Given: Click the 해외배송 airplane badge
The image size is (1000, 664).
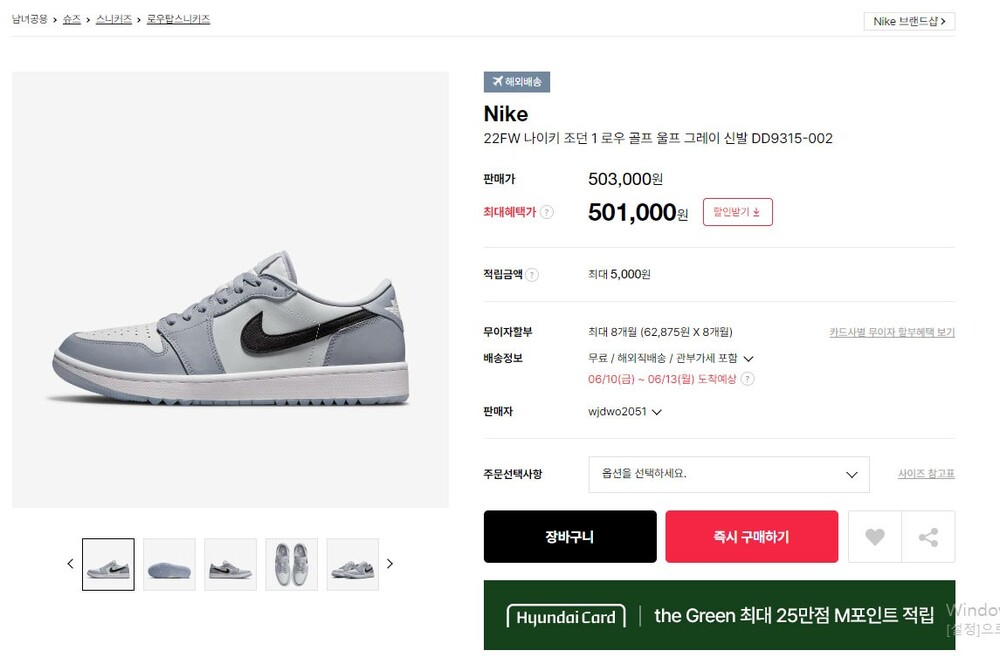Looking at the screenshot, I should pyautogui.click(x=517, y=82).
